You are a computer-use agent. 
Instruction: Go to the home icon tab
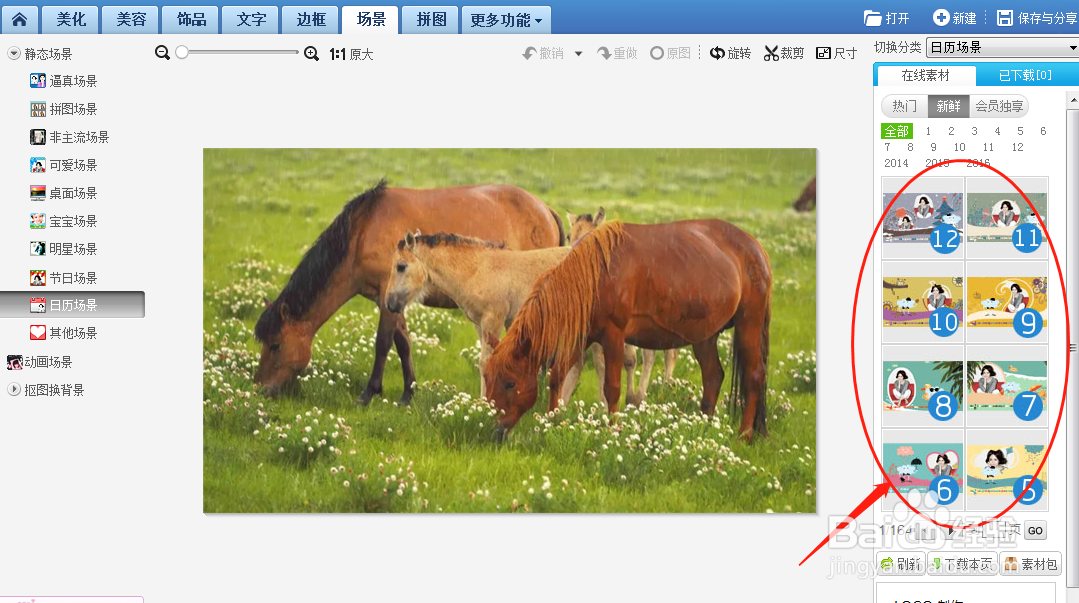tap(19, 19)
